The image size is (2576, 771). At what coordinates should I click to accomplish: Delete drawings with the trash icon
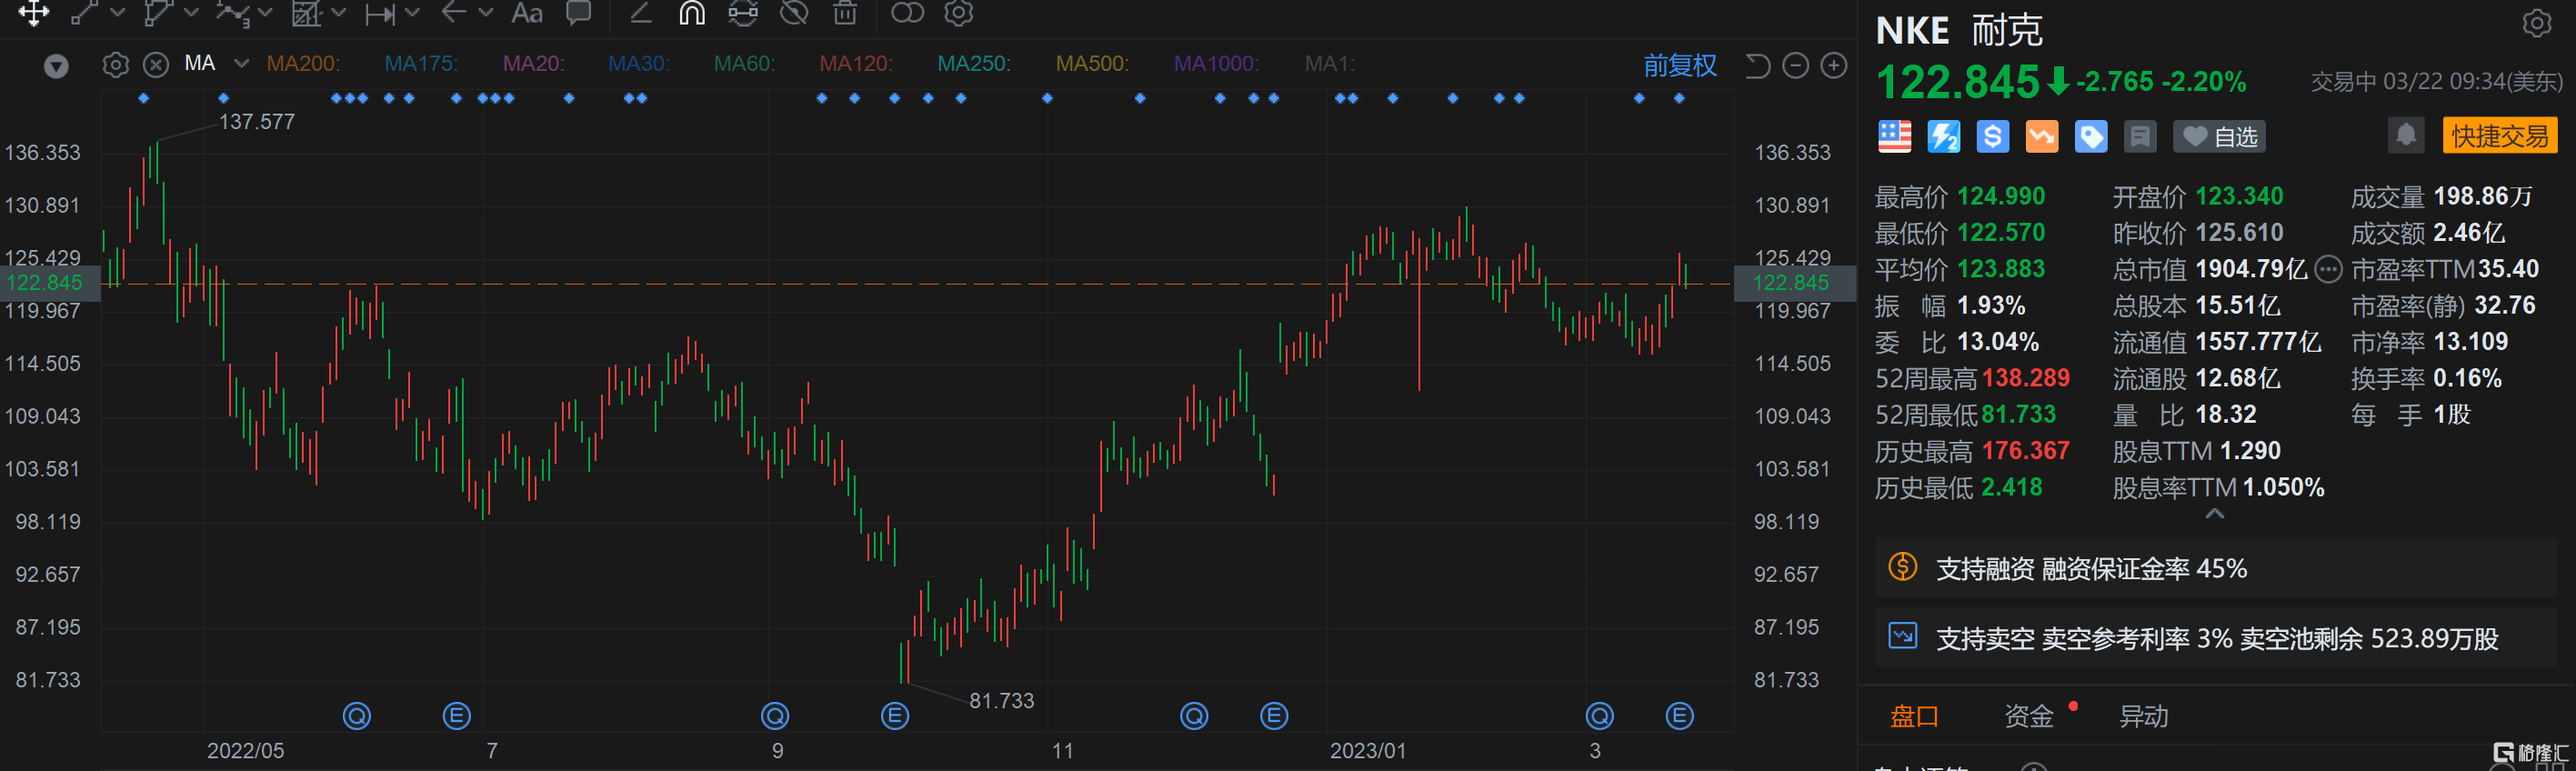(845, 12)
